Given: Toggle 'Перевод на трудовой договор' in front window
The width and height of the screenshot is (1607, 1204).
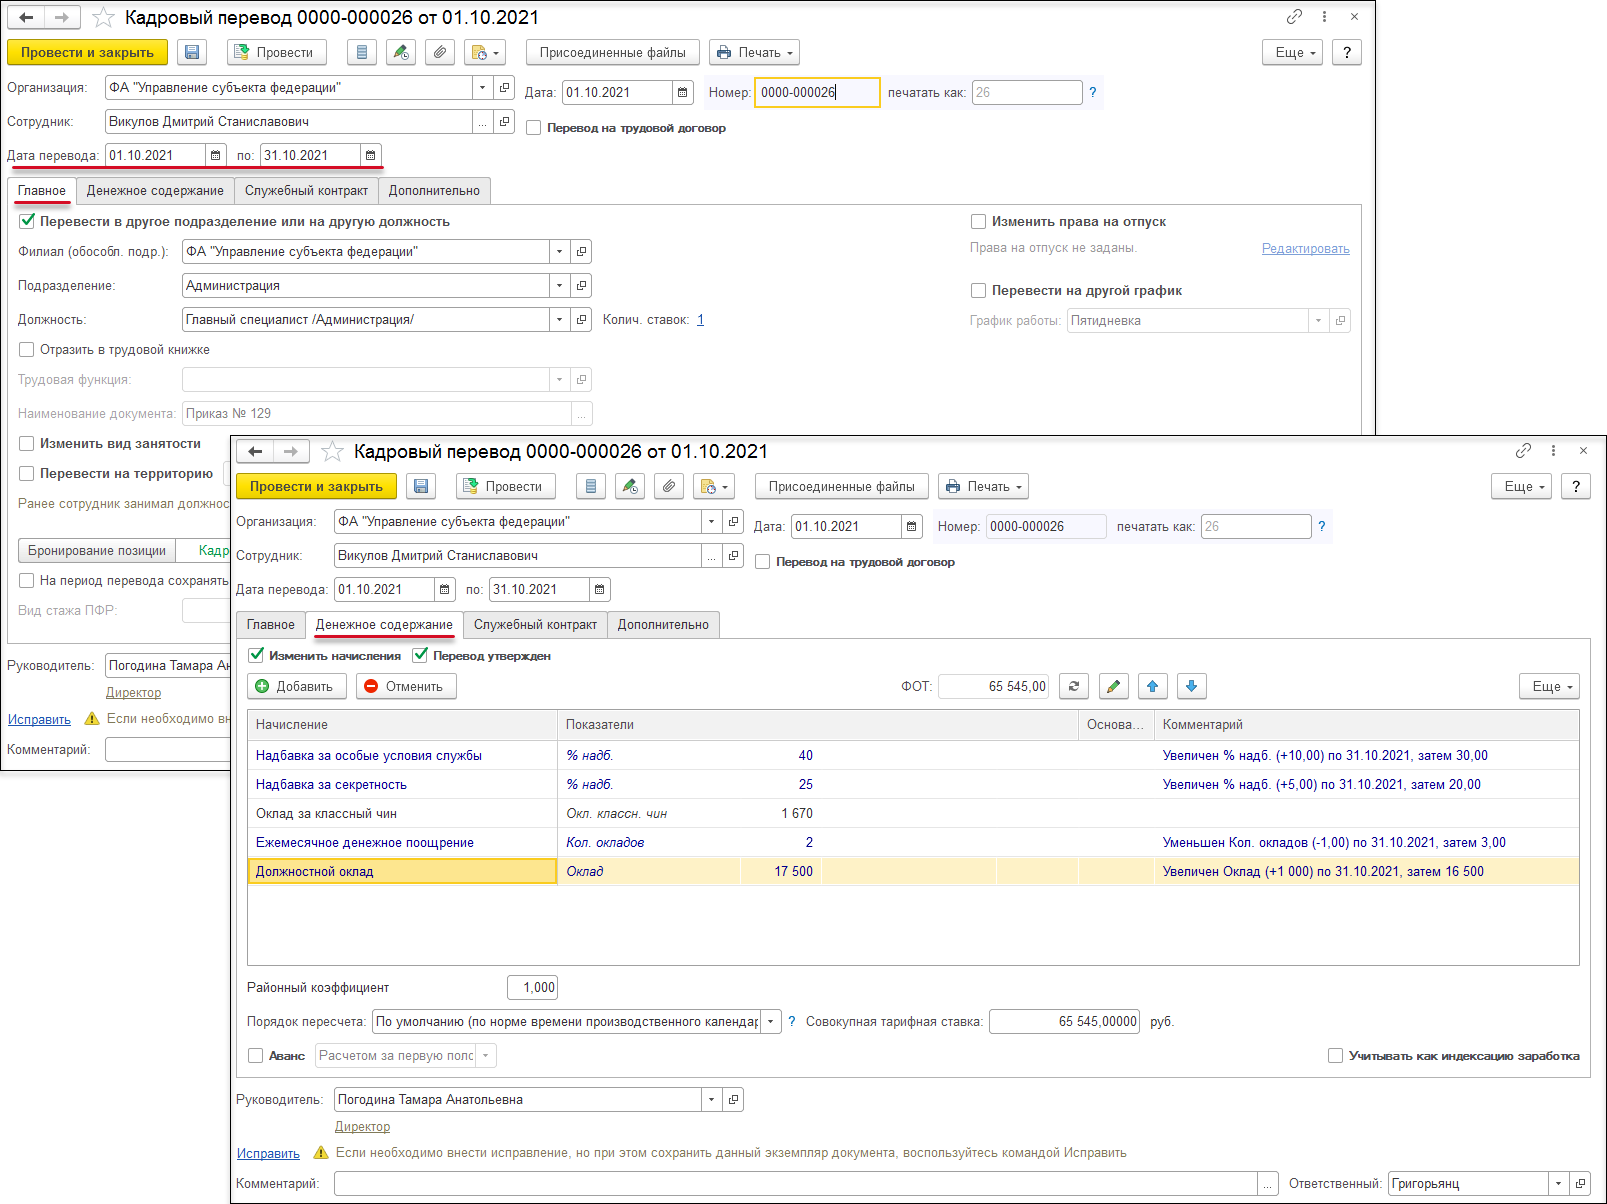Looking at the screenshot, I should pyautogui.click(x=762, y=562).
